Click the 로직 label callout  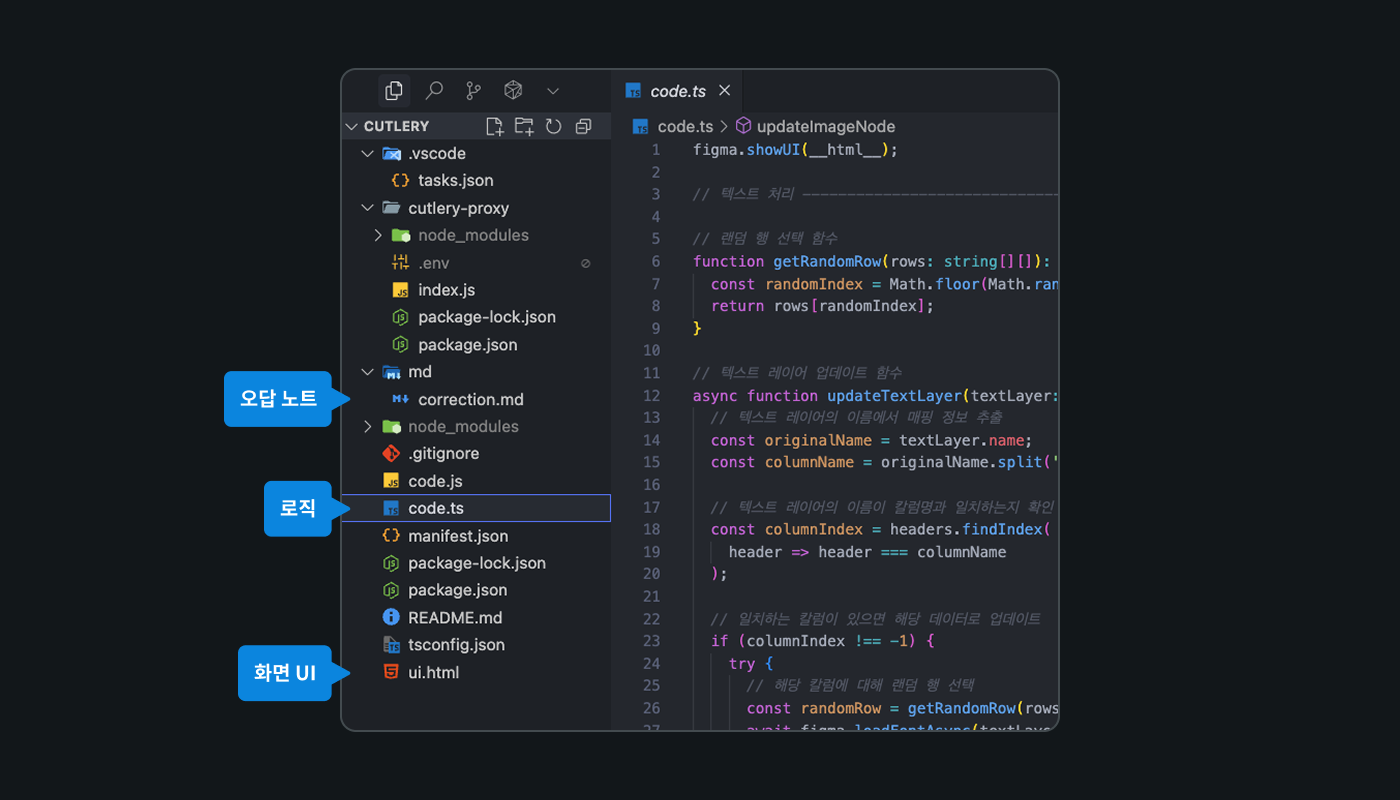pyautogui.click(x=298, y=508)
